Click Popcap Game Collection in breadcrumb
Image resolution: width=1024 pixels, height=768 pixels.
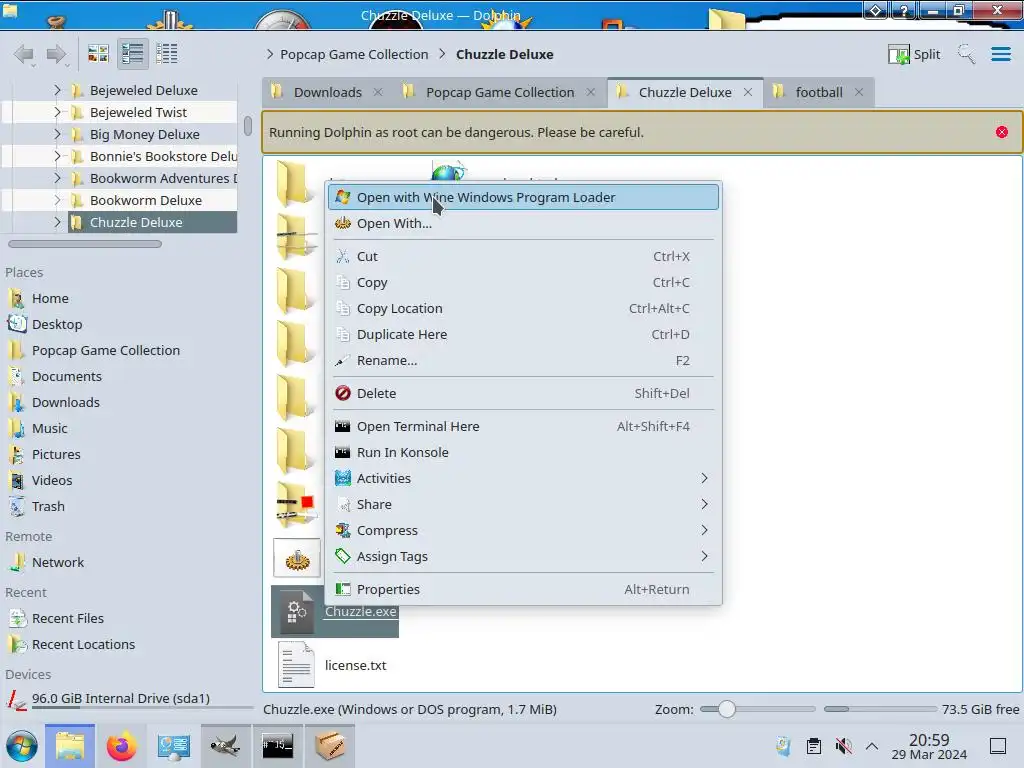click(354, 54)
